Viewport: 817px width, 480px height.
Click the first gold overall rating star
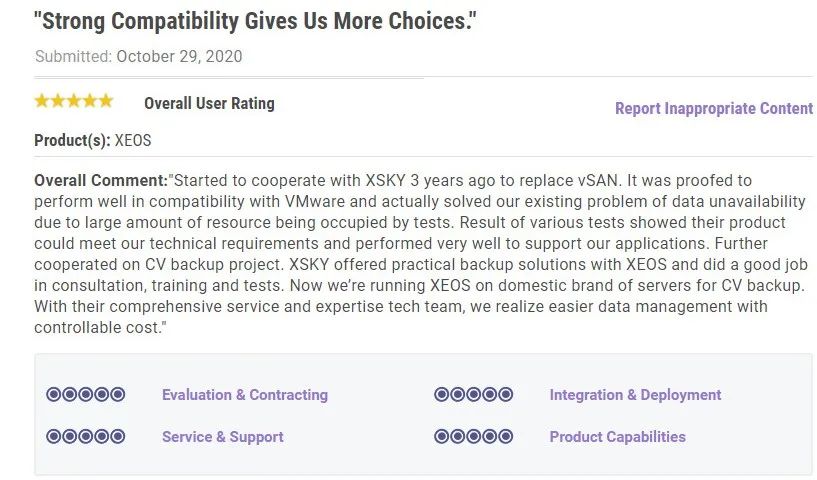point(42,101)
